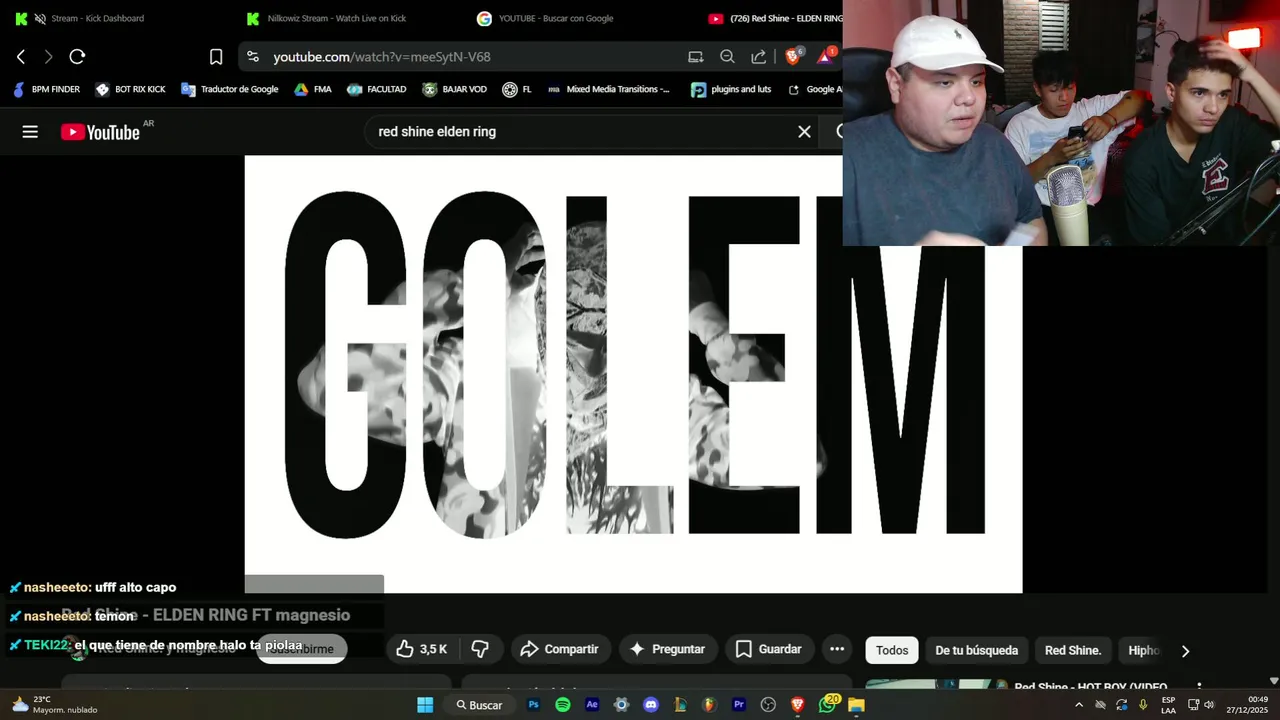The width and height of the screenshot is (1280, 720).
Task: Click the Preguntar button
Action: [x=667, y=649]
